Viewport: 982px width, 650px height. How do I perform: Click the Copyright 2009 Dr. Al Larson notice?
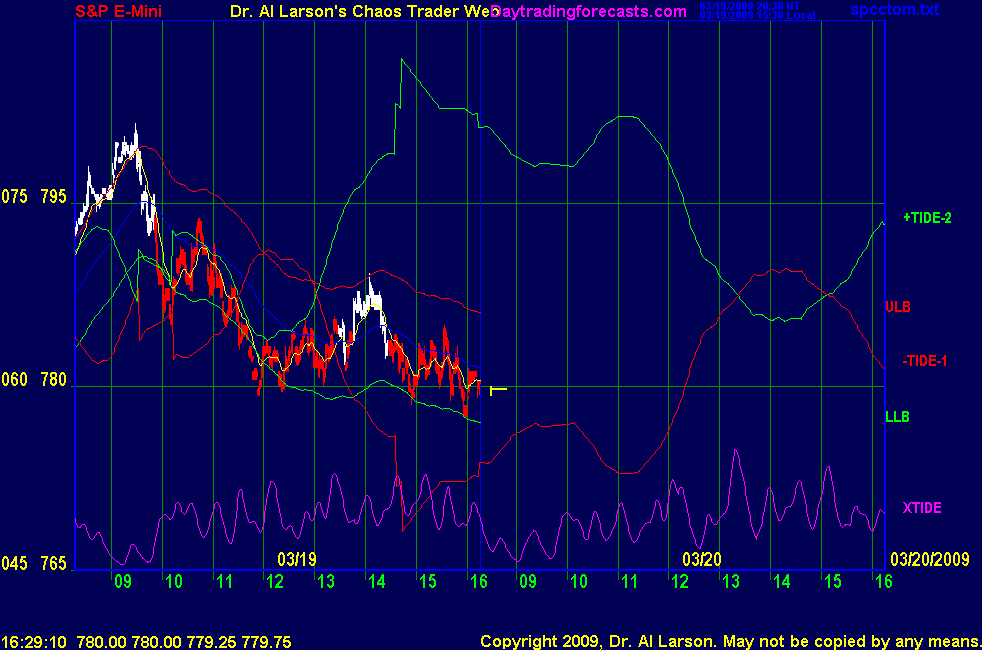tap(728, 641)
